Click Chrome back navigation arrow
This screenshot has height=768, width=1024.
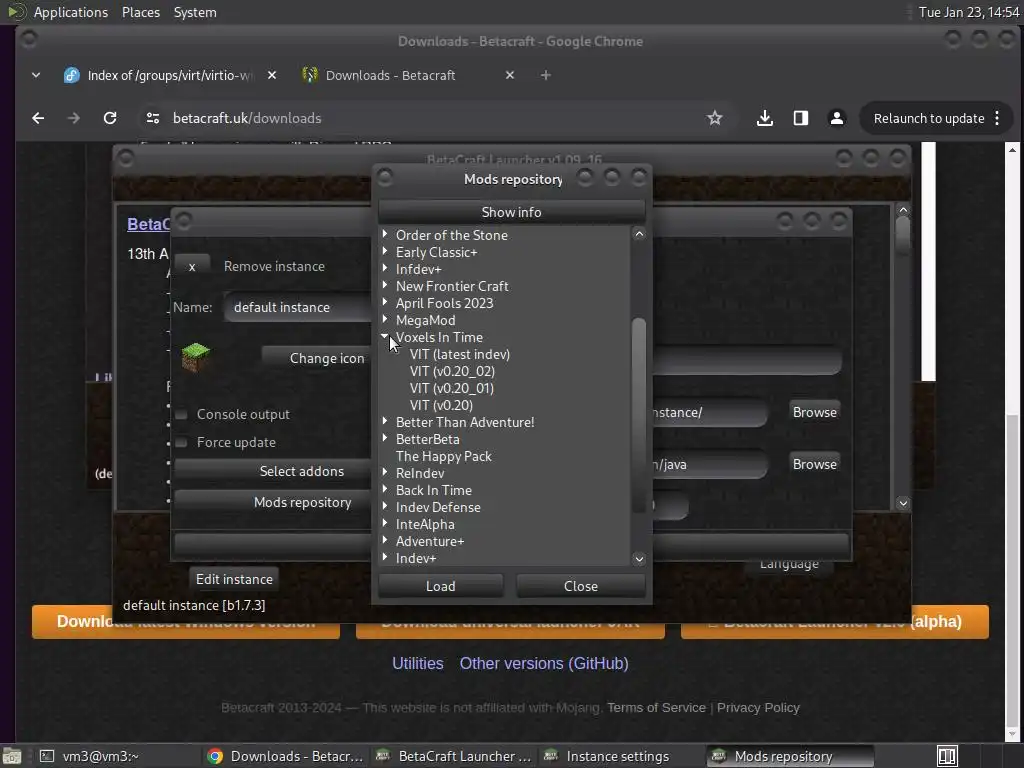(38, 118)
